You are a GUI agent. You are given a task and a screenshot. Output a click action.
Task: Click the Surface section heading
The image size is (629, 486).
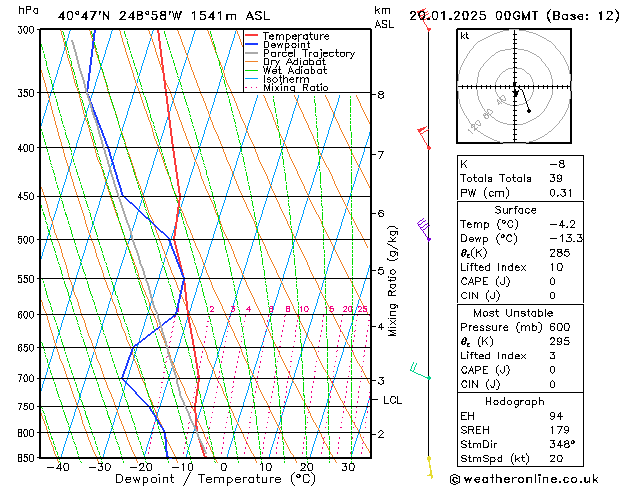[515, 210]
